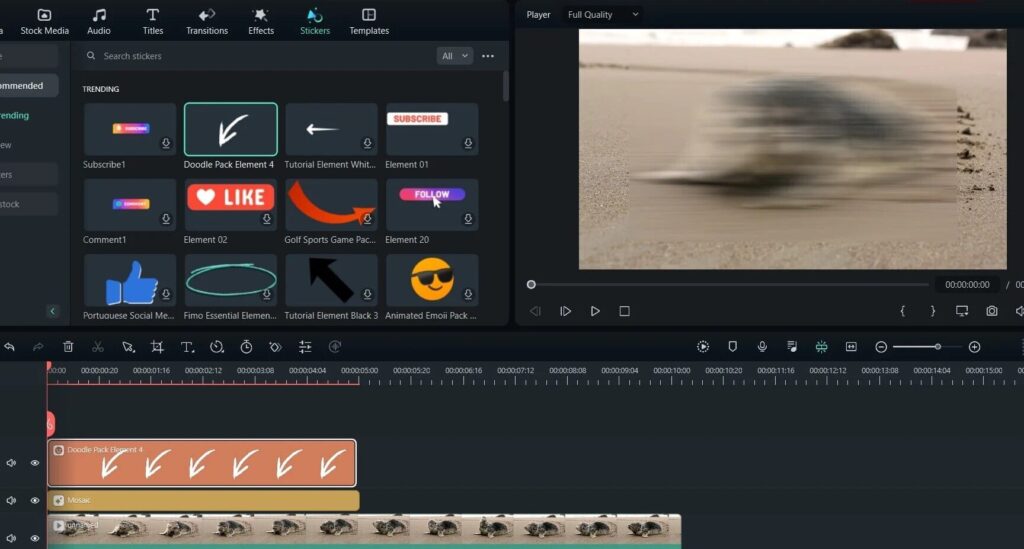Viewport: 1024px width, 549px height.
Task: Delete the selected clip with trash icon
Action: click(x=68, y=347)
